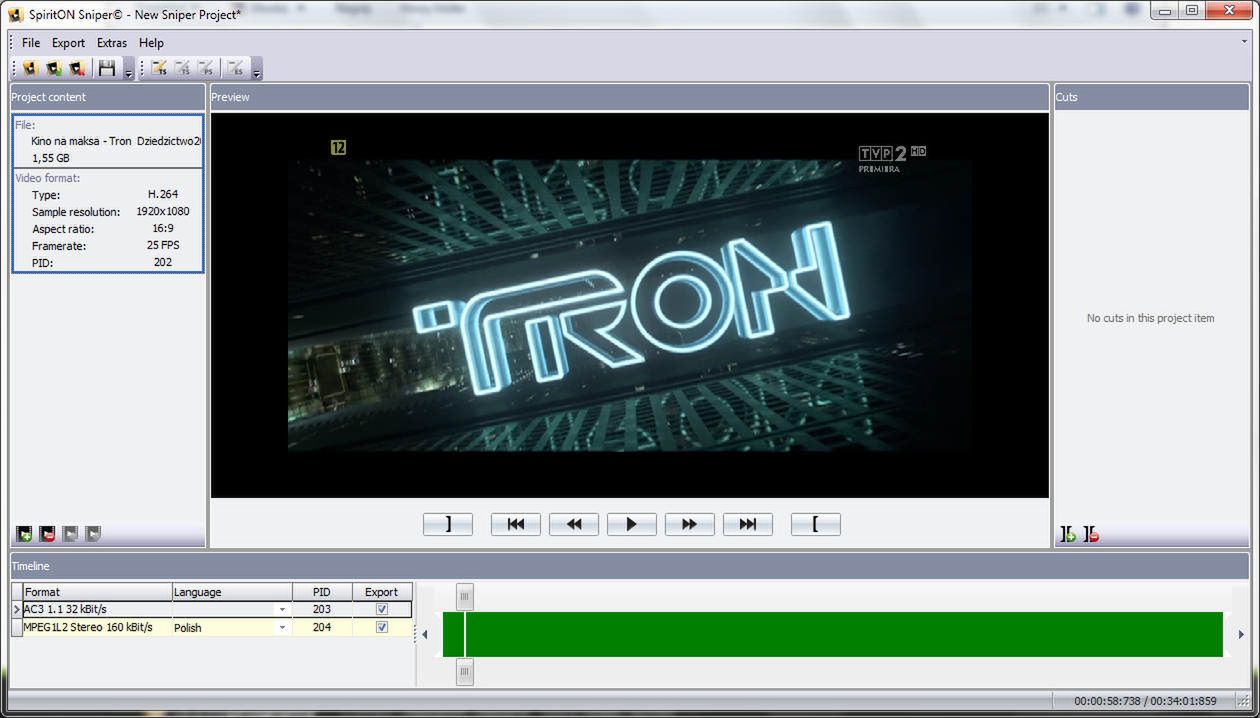Click the Cuts panel header
Image resolution: width=1260 pixels, height=718 pixels.
(x=1151, y=97)
